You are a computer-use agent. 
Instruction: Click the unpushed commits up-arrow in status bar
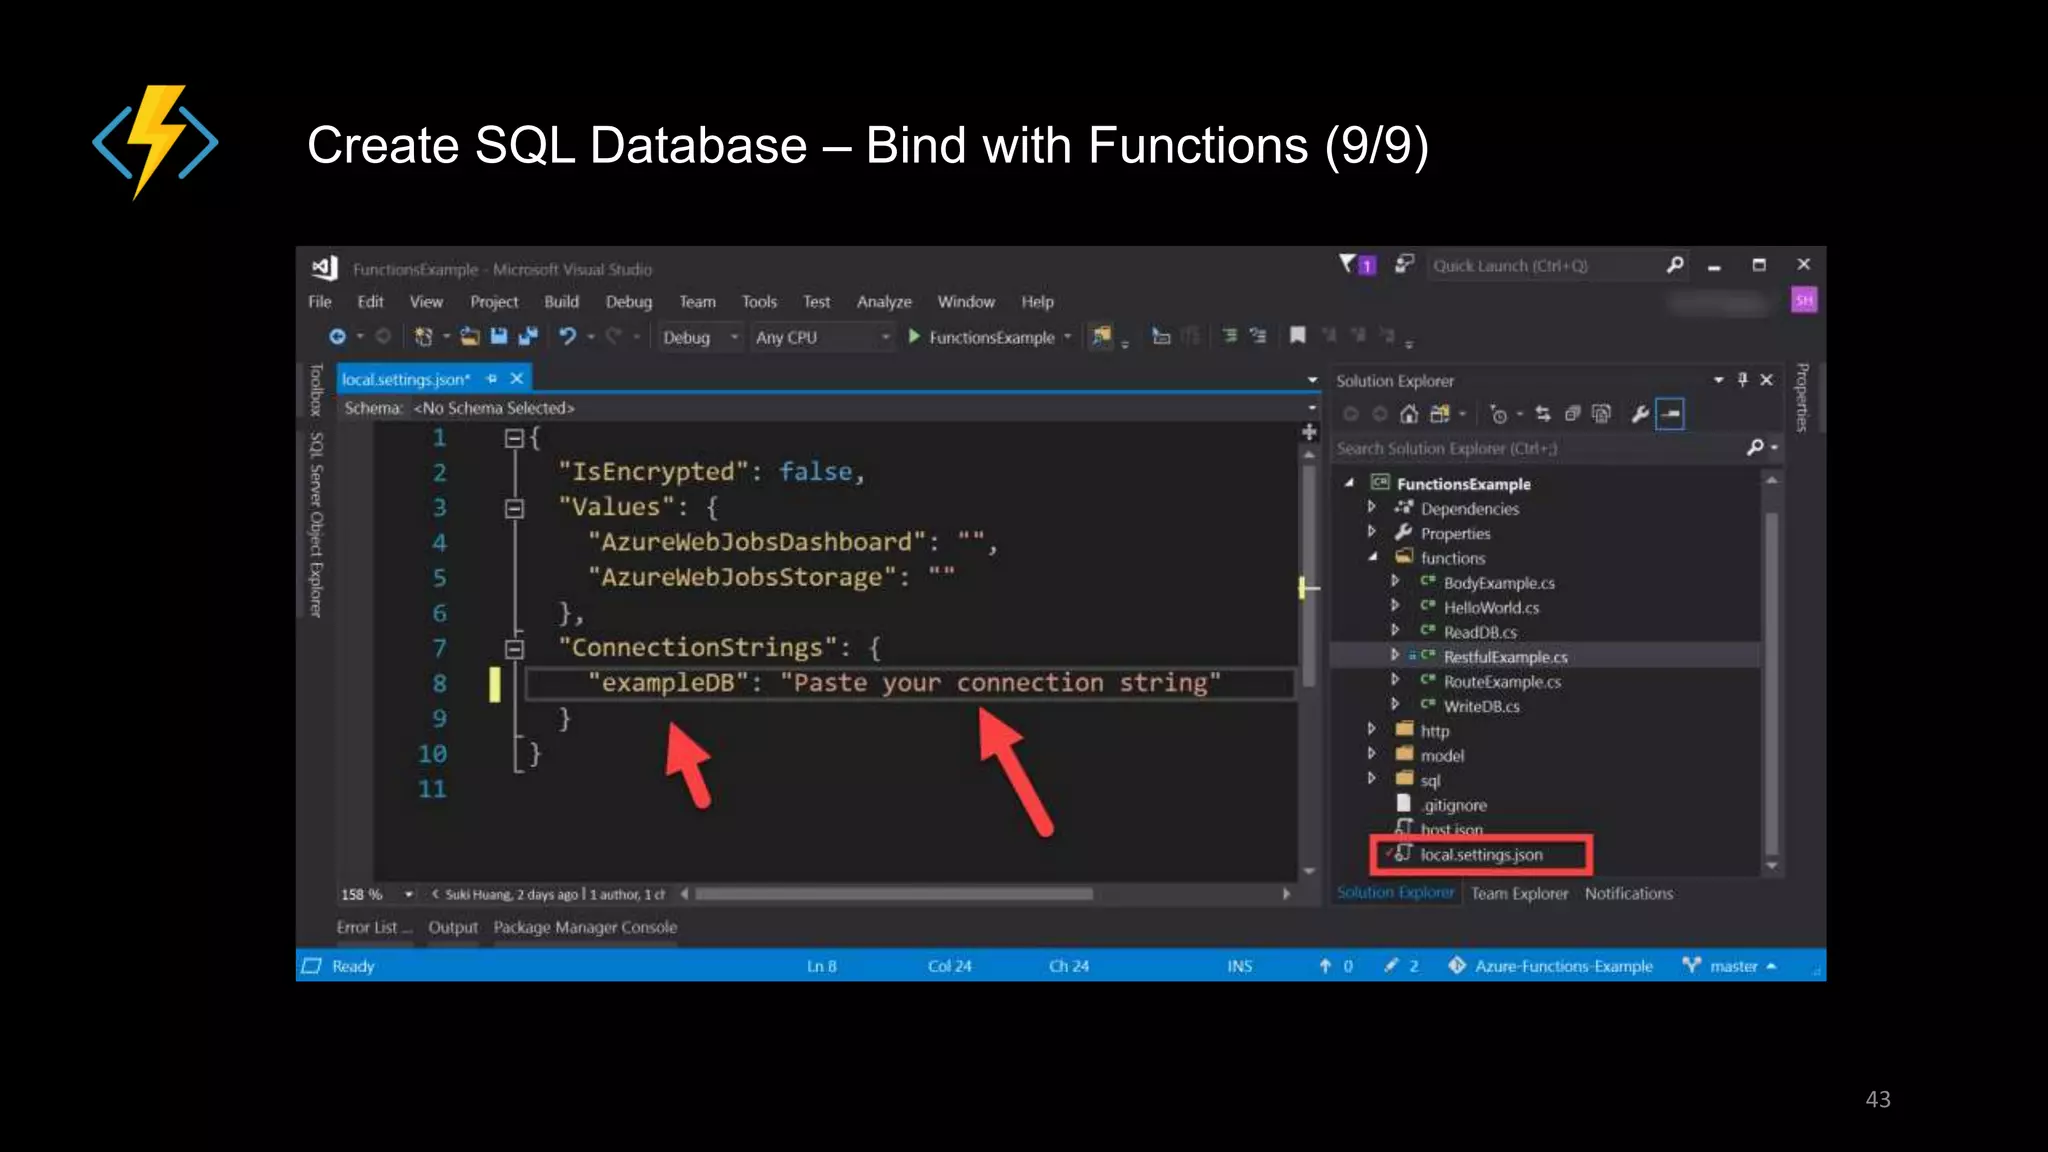pos(1325,965)
